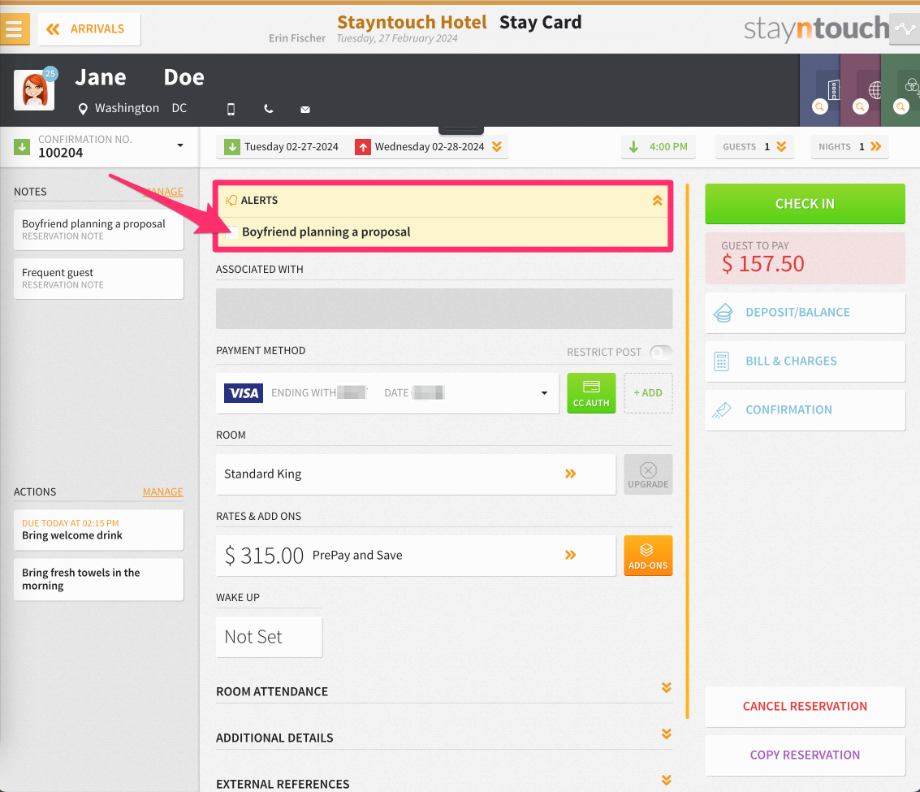Open Bring welcome drink action
This screenshot has height=792, width=920.
pyautogui.click(x=99, y=530)
